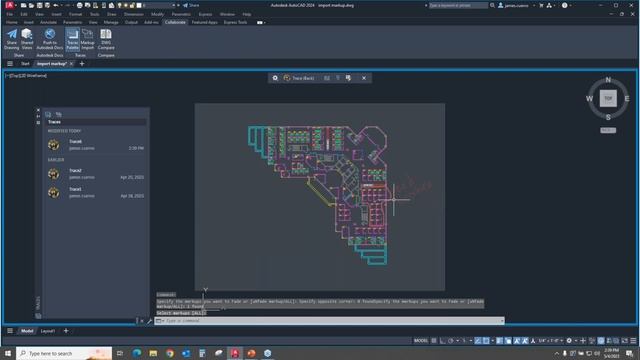Show hidden system tray icons chevron

(x=556, y=353)
